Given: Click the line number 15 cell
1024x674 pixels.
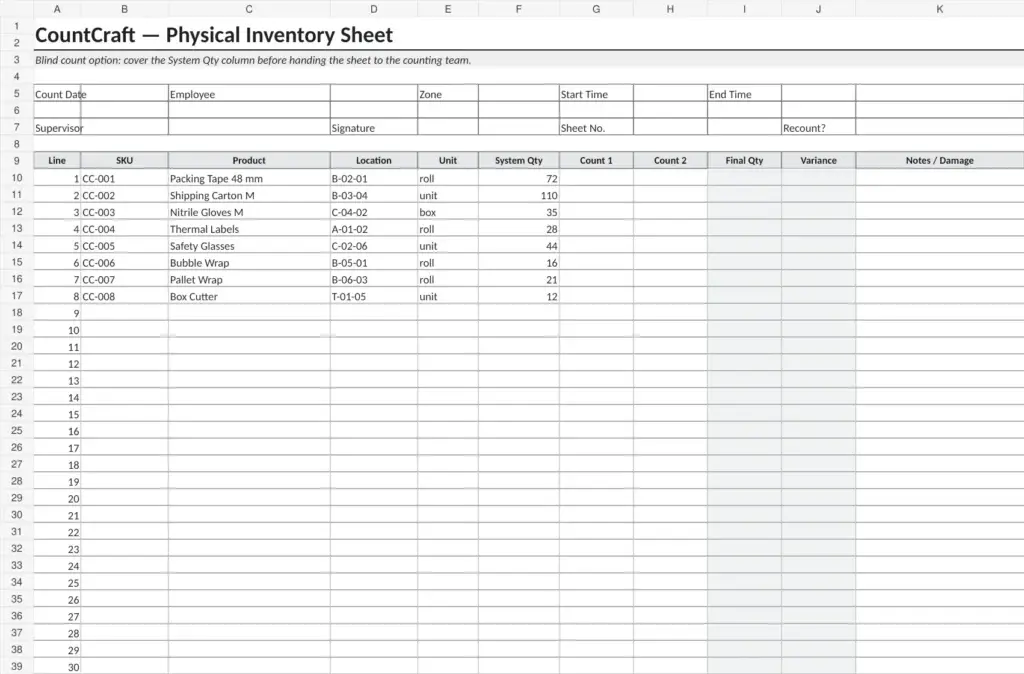Looking at the screenshot, I should tap(57, 414).
